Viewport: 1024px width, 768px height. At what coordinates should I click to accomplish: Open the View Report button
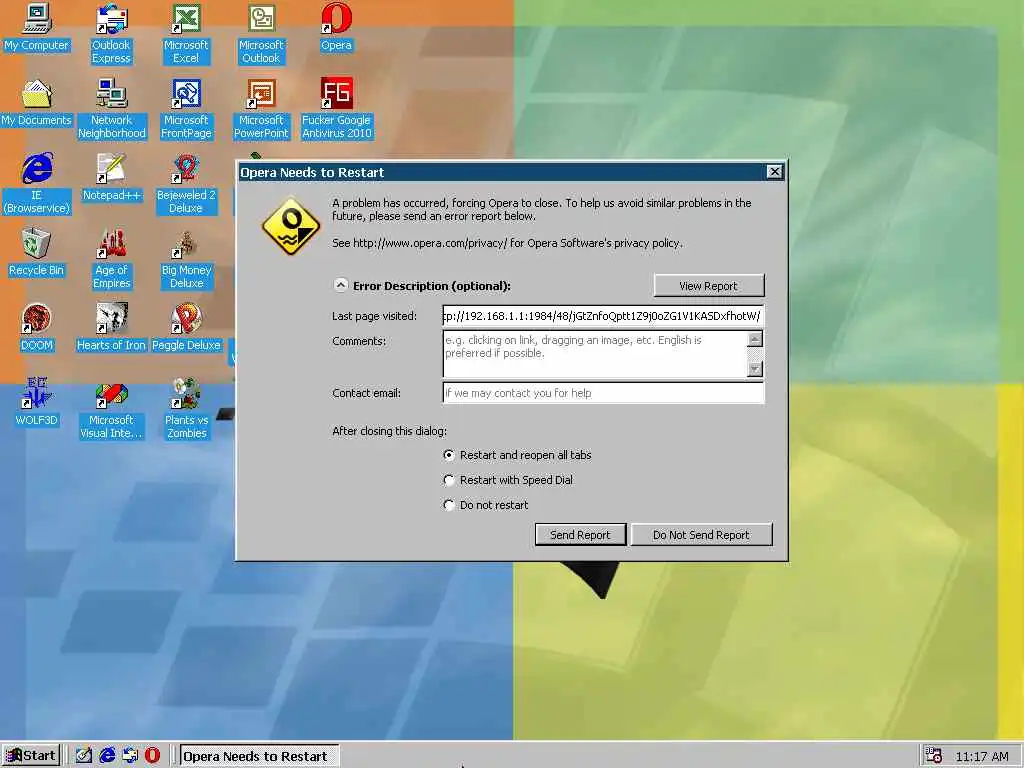coord(709,285)
